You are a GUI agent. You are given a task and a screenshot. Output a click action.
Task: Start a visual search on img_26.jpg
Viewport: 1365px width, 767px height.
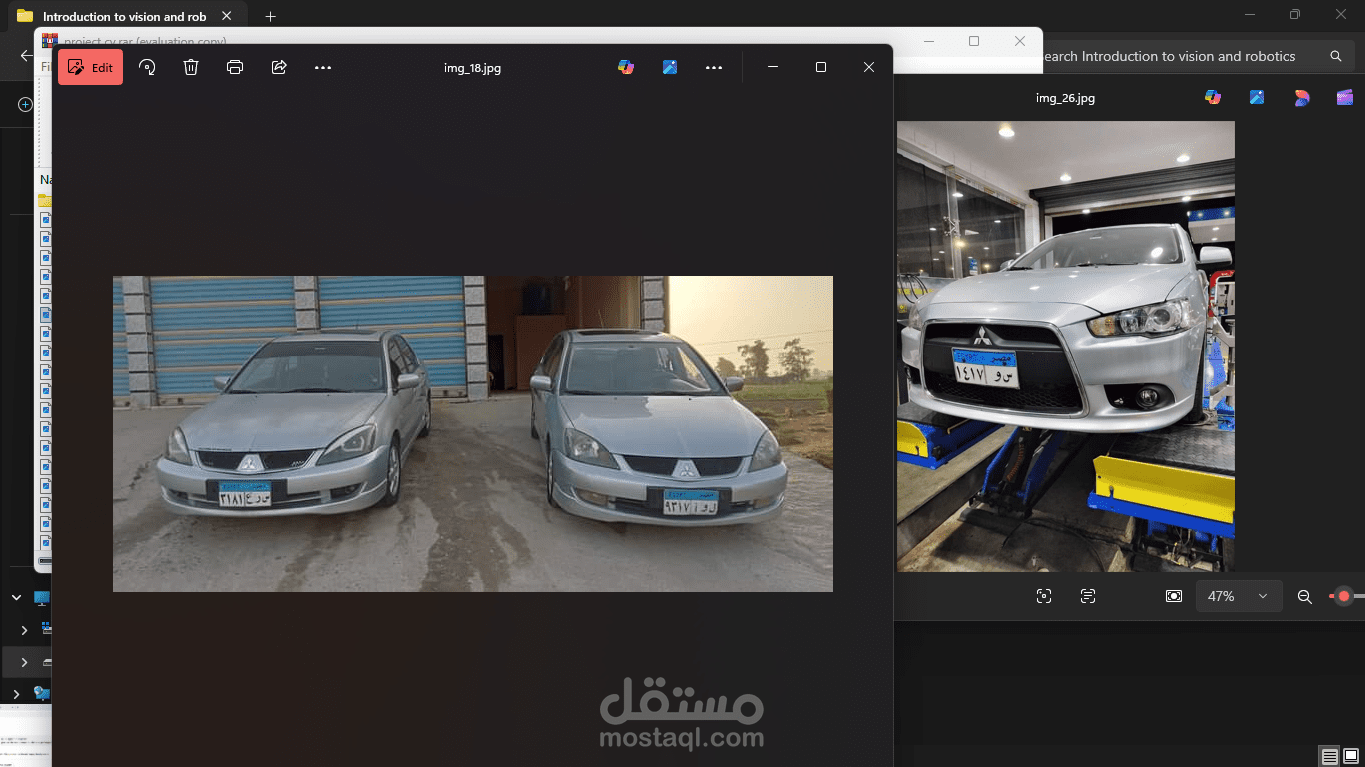(x=1043, y=596)
